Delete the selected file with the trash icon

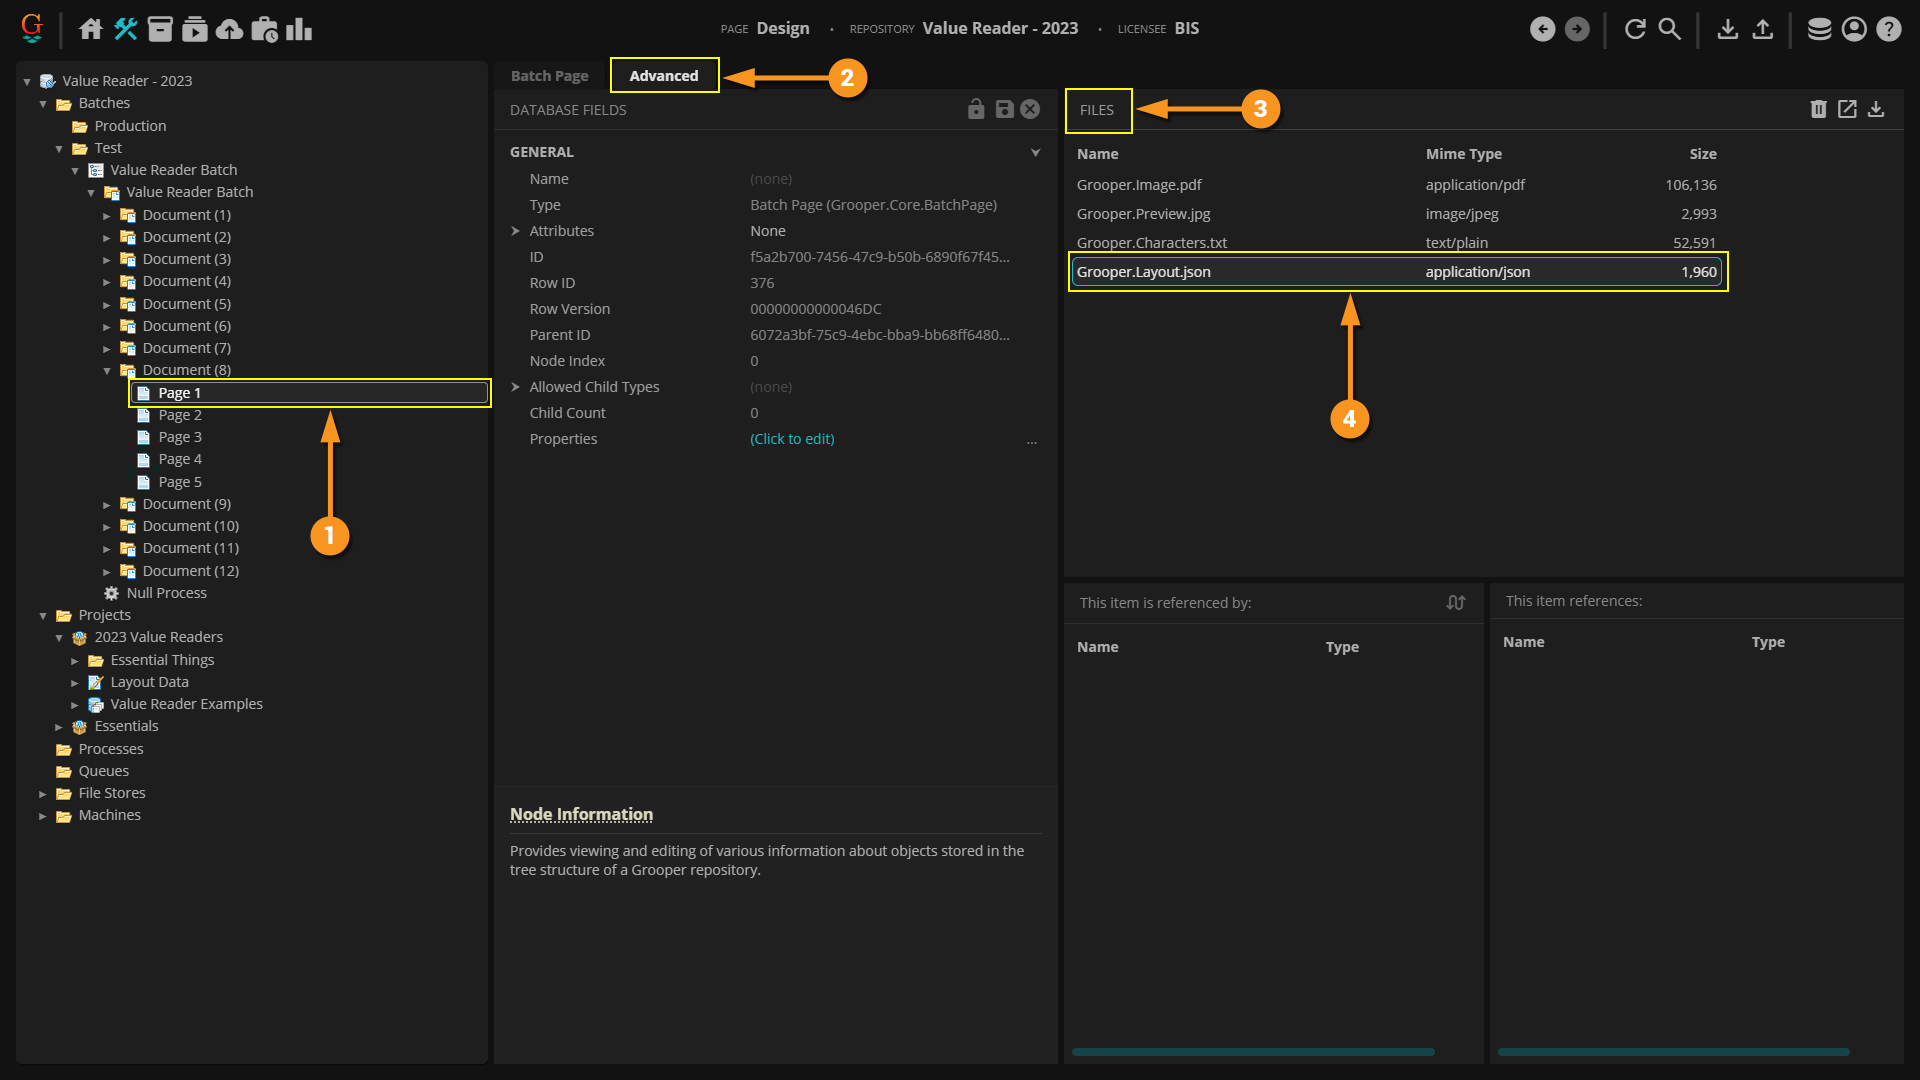click(1818, 109)
